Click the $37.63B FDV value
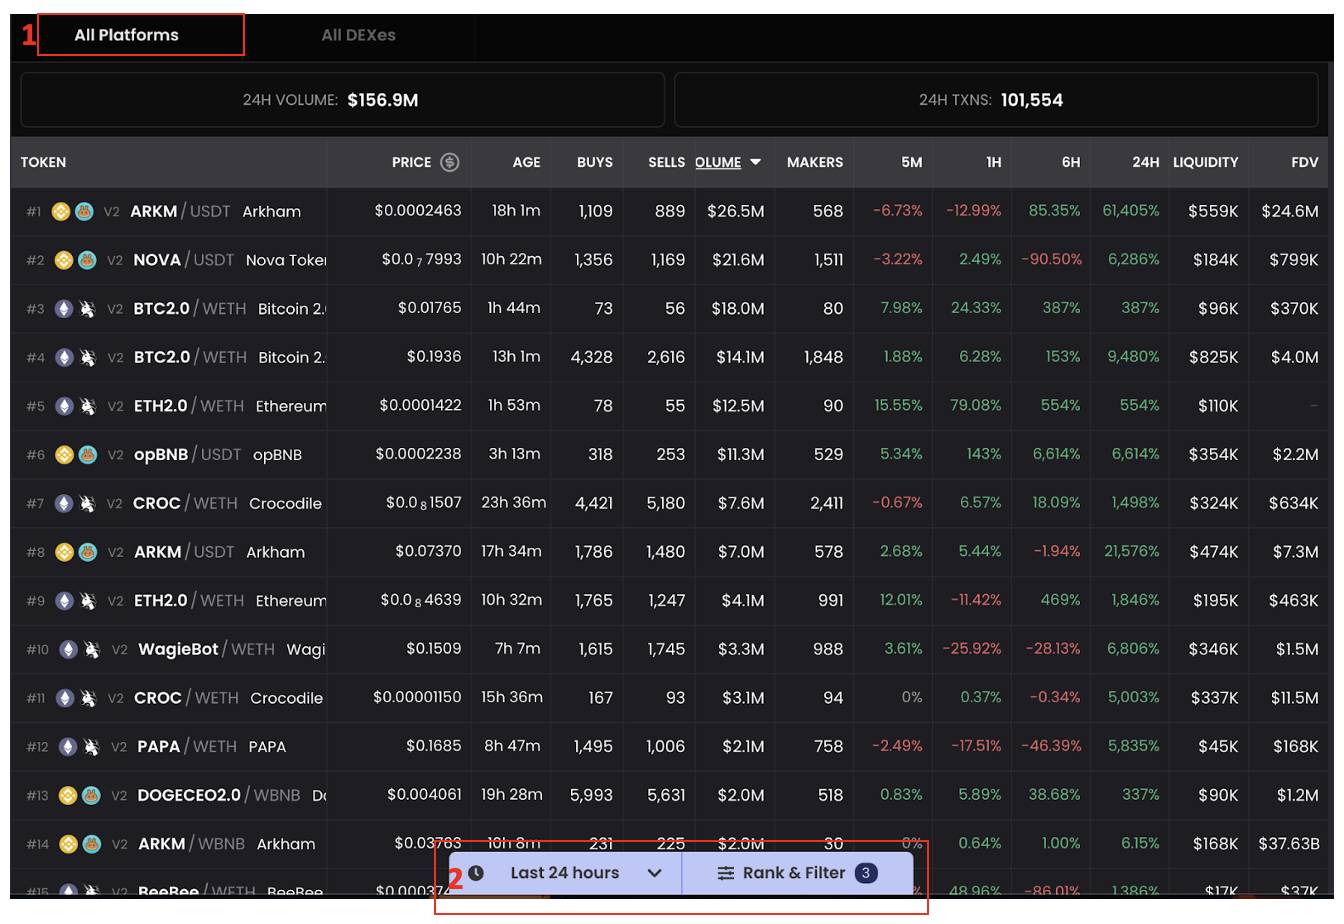Screen dimensions: 1344x924 click(1289, 844)
